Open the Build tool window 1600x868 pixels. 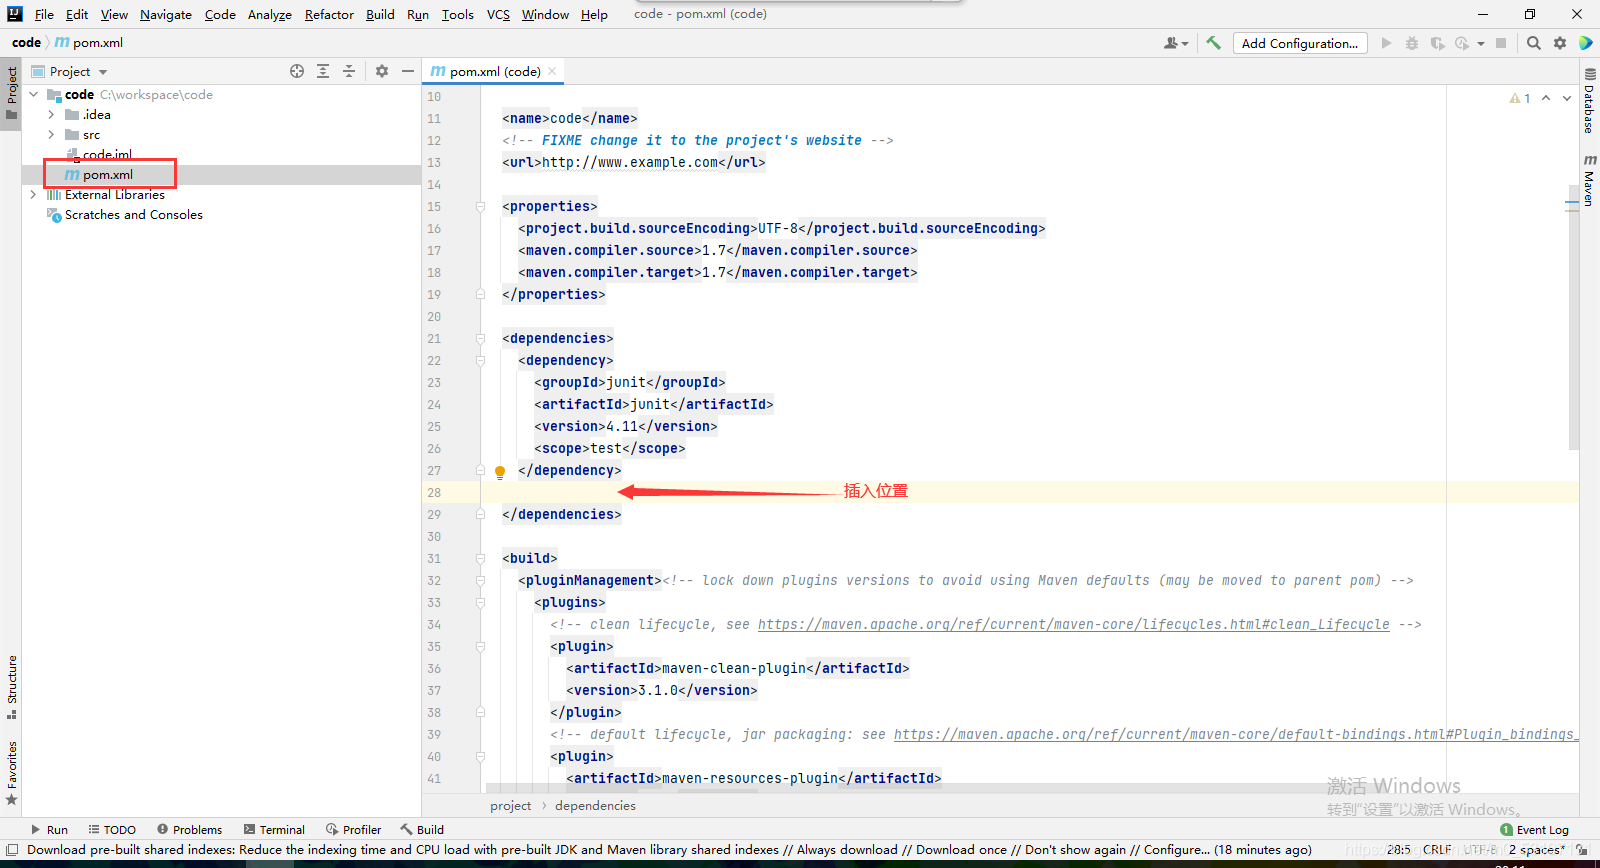(x=422, y=829)
